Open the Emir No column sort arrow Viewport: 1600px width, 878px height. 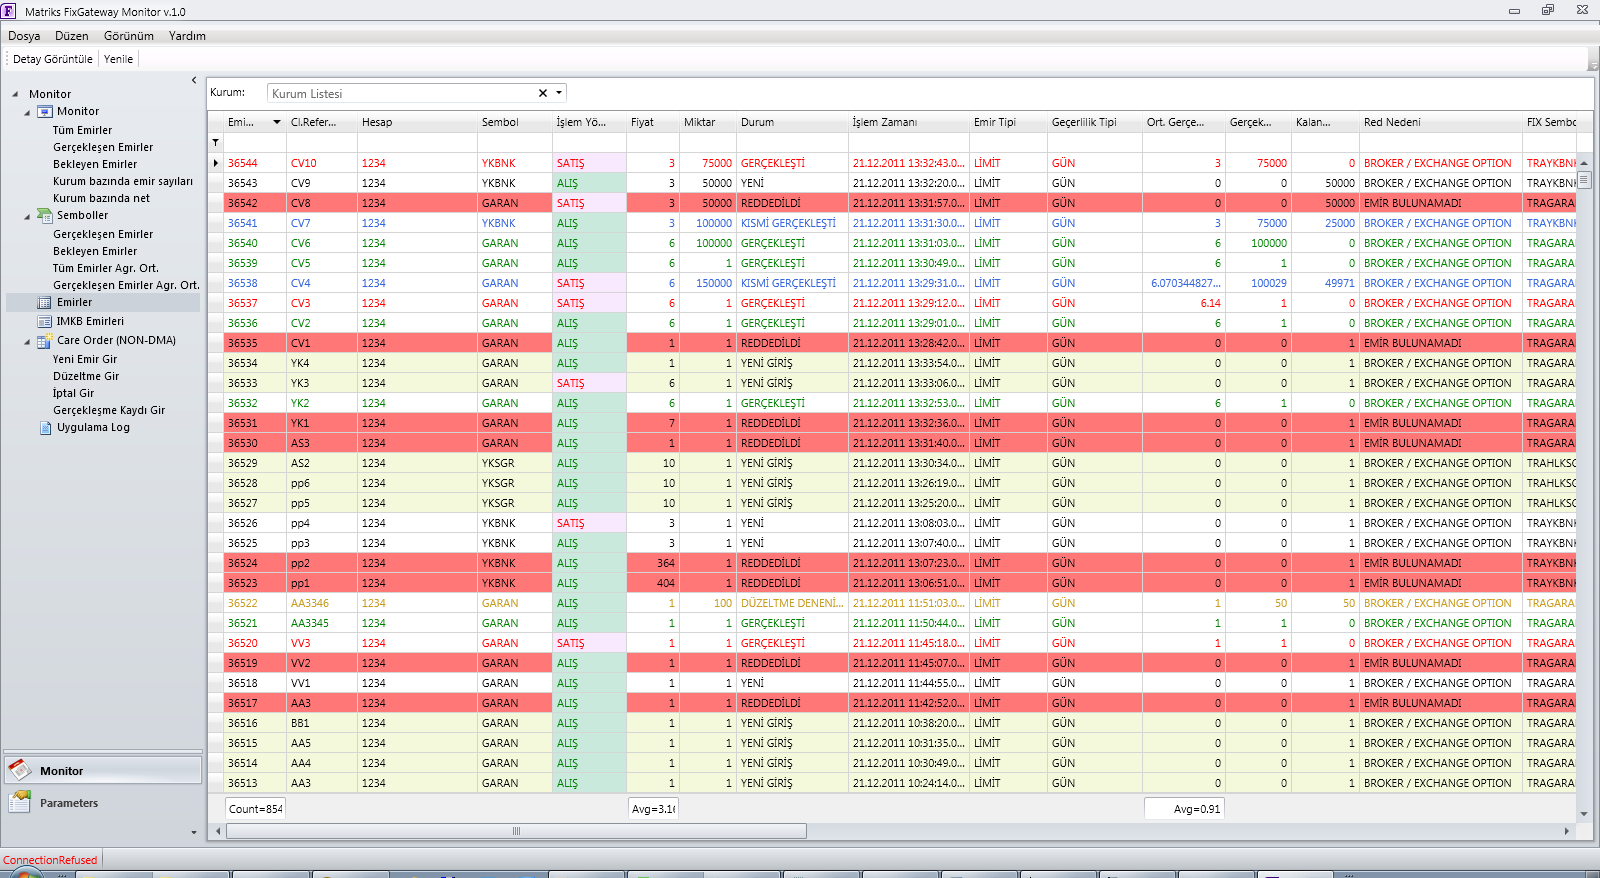click(277, 122)
